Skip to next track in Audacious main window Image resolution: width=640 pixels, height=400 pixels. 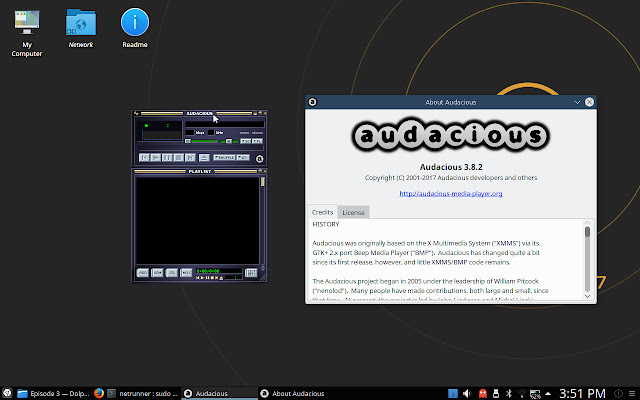190,158
